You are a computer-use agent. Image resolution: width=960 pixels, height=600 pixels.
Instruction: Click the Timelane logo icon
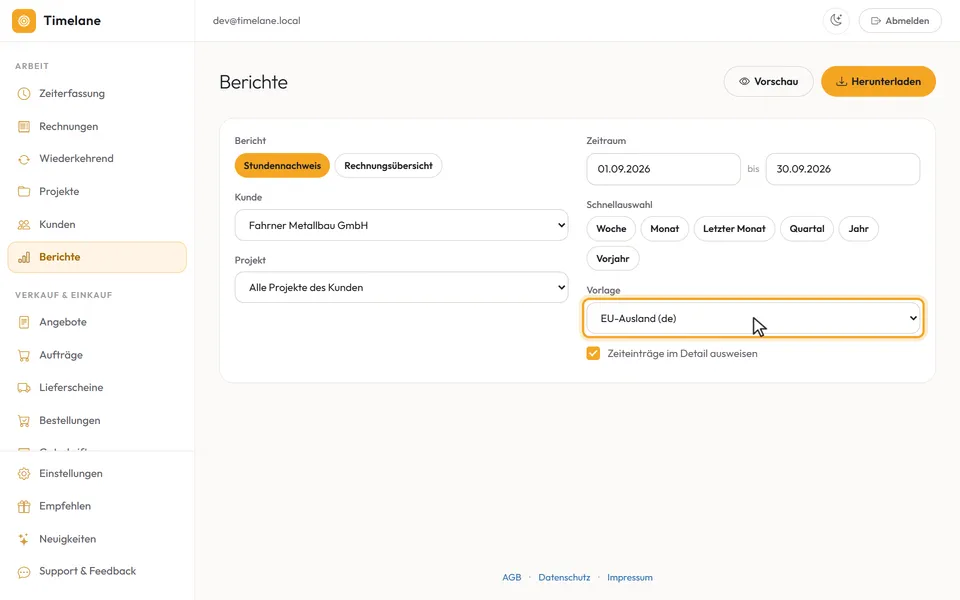coord(24,21)
